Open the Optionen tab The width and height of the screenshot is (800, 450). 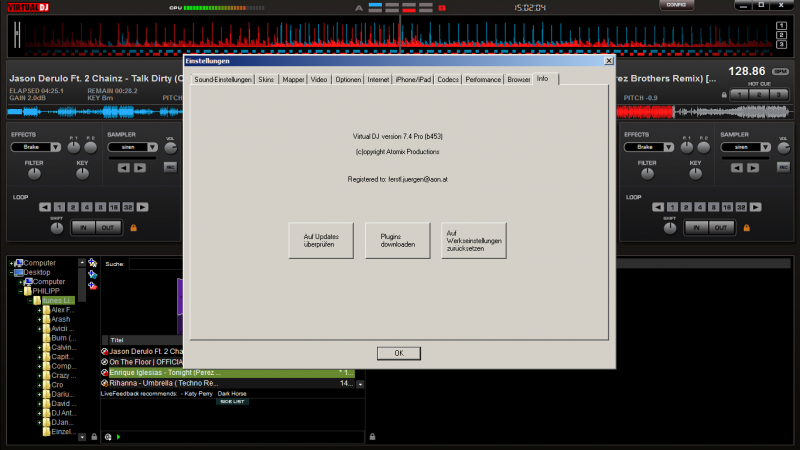click(348, 80)
